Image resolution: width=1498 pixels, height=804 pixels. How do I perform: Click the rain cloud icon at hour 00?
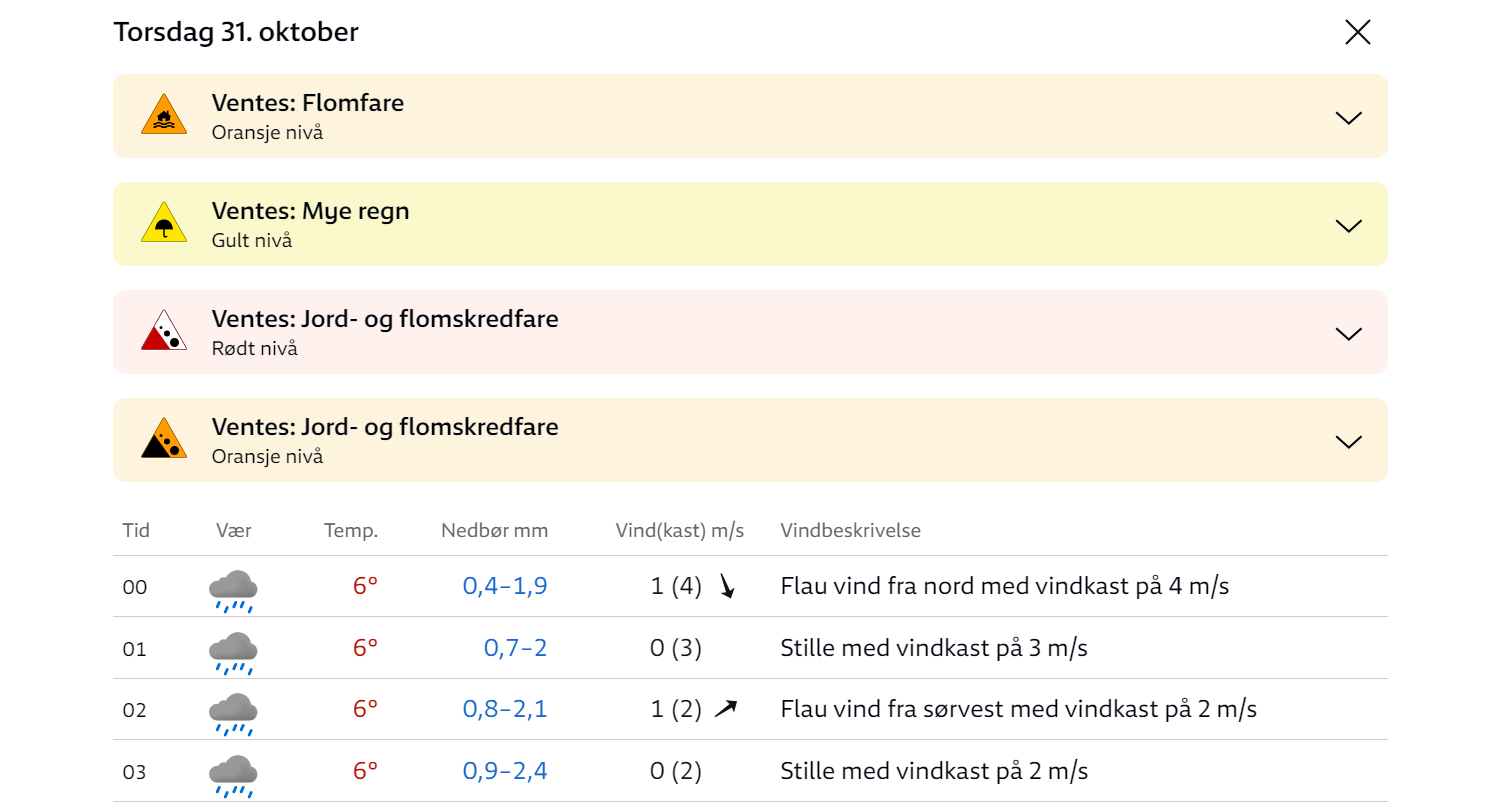[233, 590]
